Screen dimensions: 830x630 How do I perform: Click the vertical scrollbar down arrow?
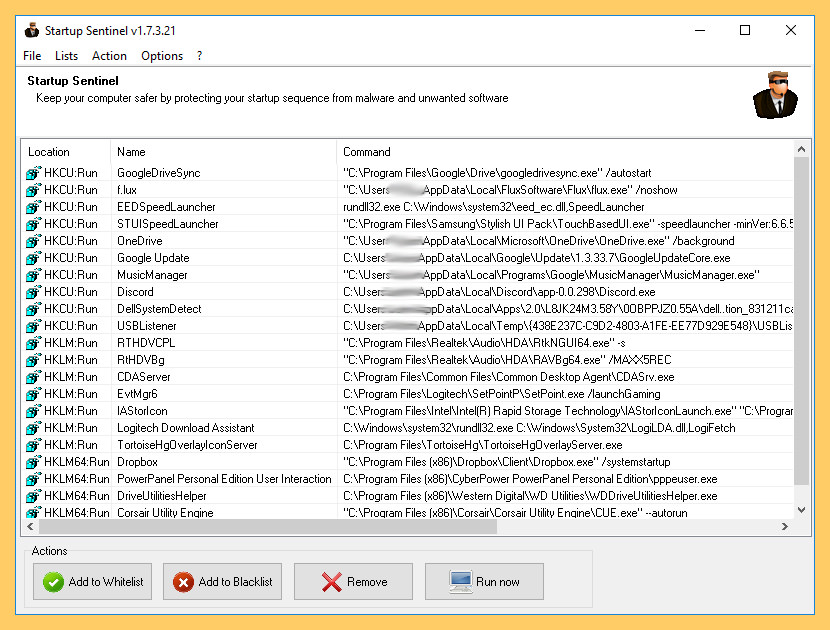tap(801, 510)
